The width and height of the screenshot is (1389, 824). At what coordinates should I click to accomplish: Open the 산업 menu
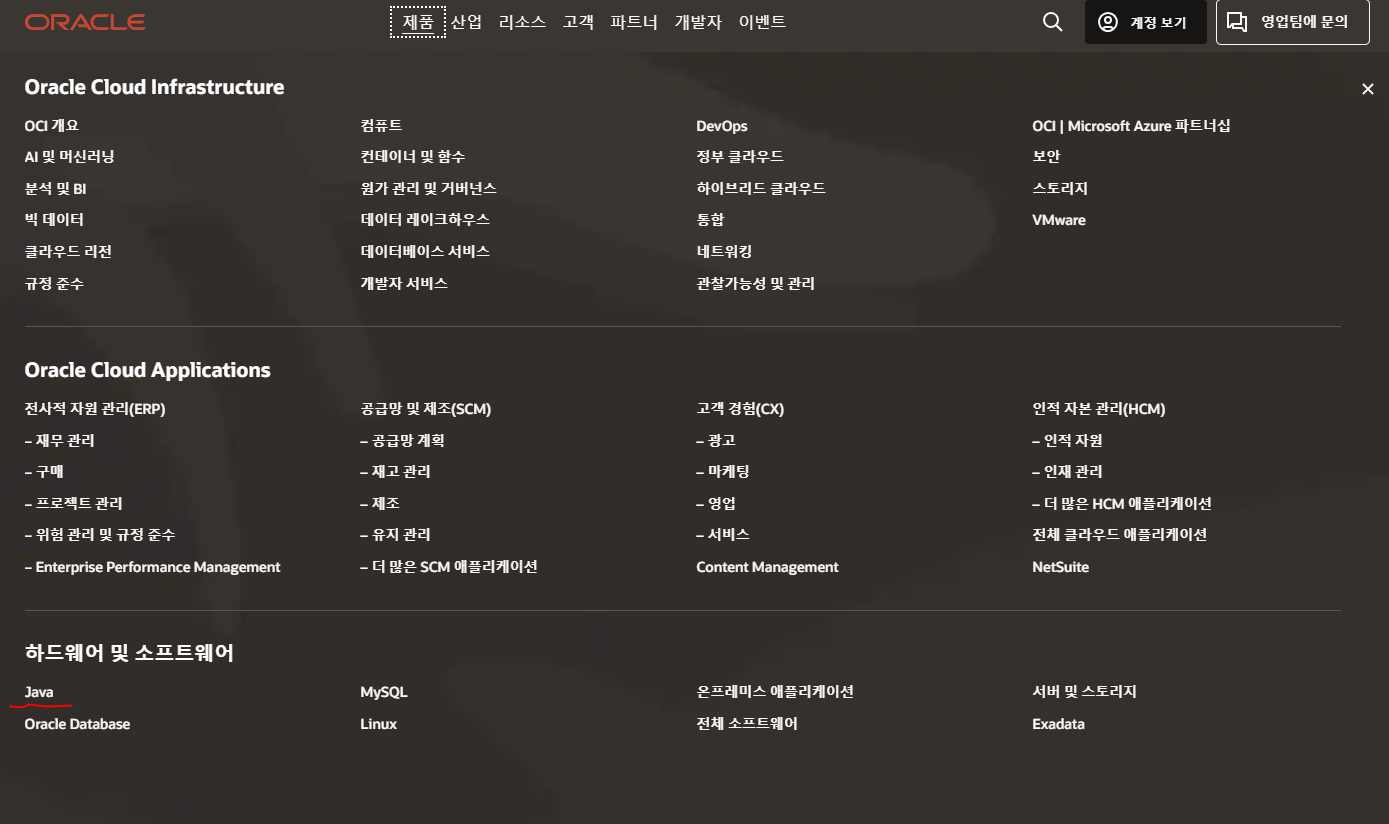tap(467, 22)
